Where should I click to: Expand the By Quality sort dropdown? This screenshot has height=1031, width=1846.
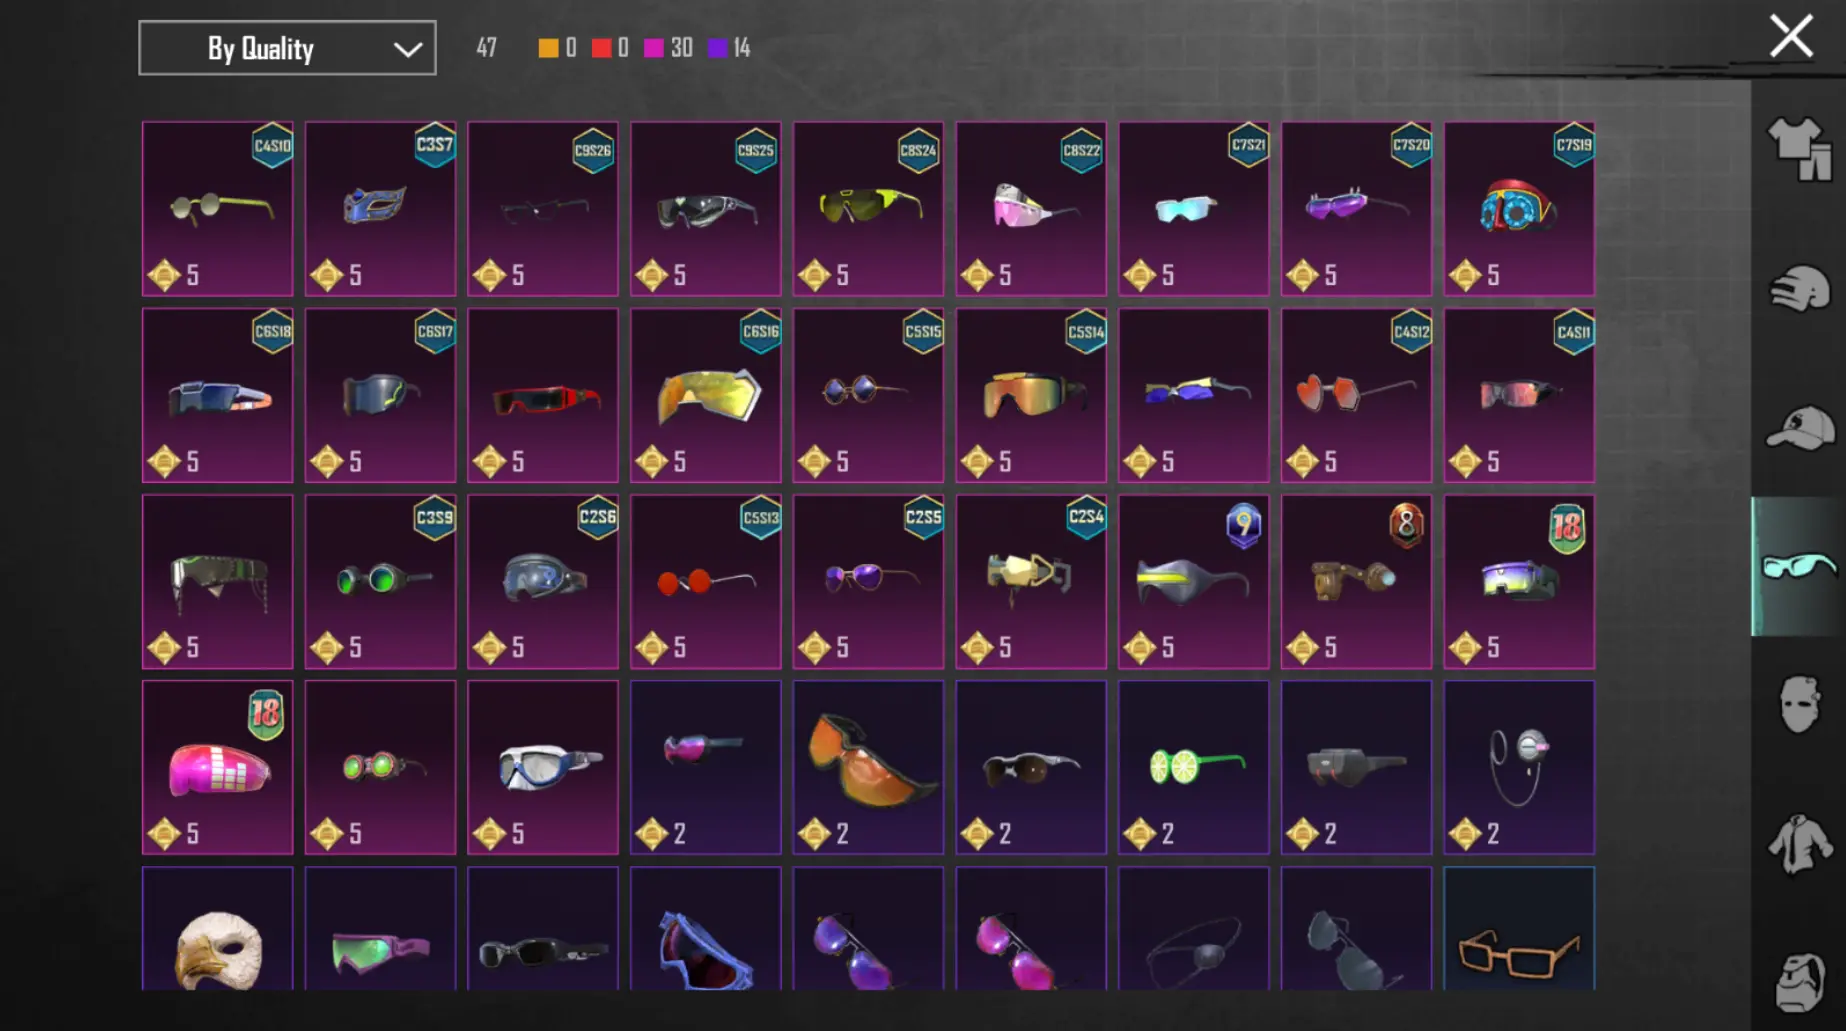pyautogui.click(x=287, y=48)
